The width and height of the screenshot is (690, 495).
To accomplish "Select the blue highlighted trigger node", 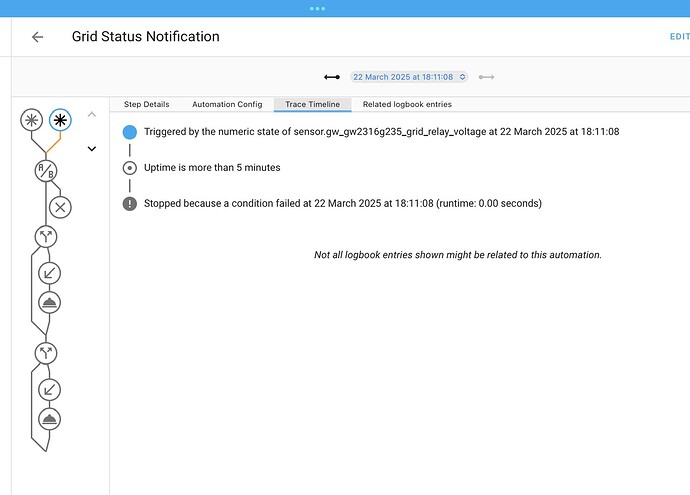I will [x=60, y=121].
